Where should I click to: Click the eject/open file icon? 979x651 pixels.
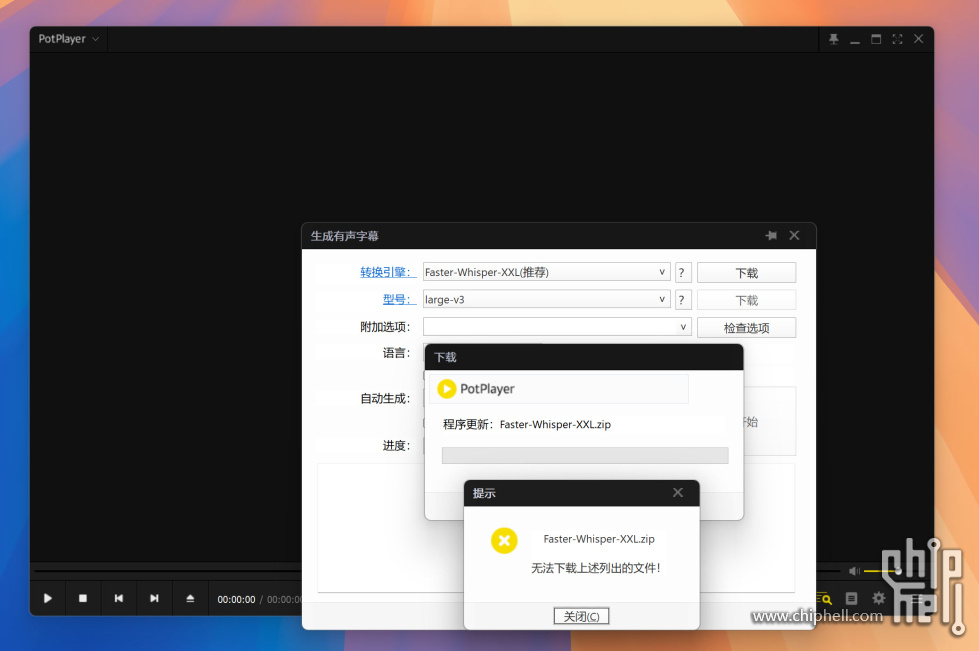(190, 598)
